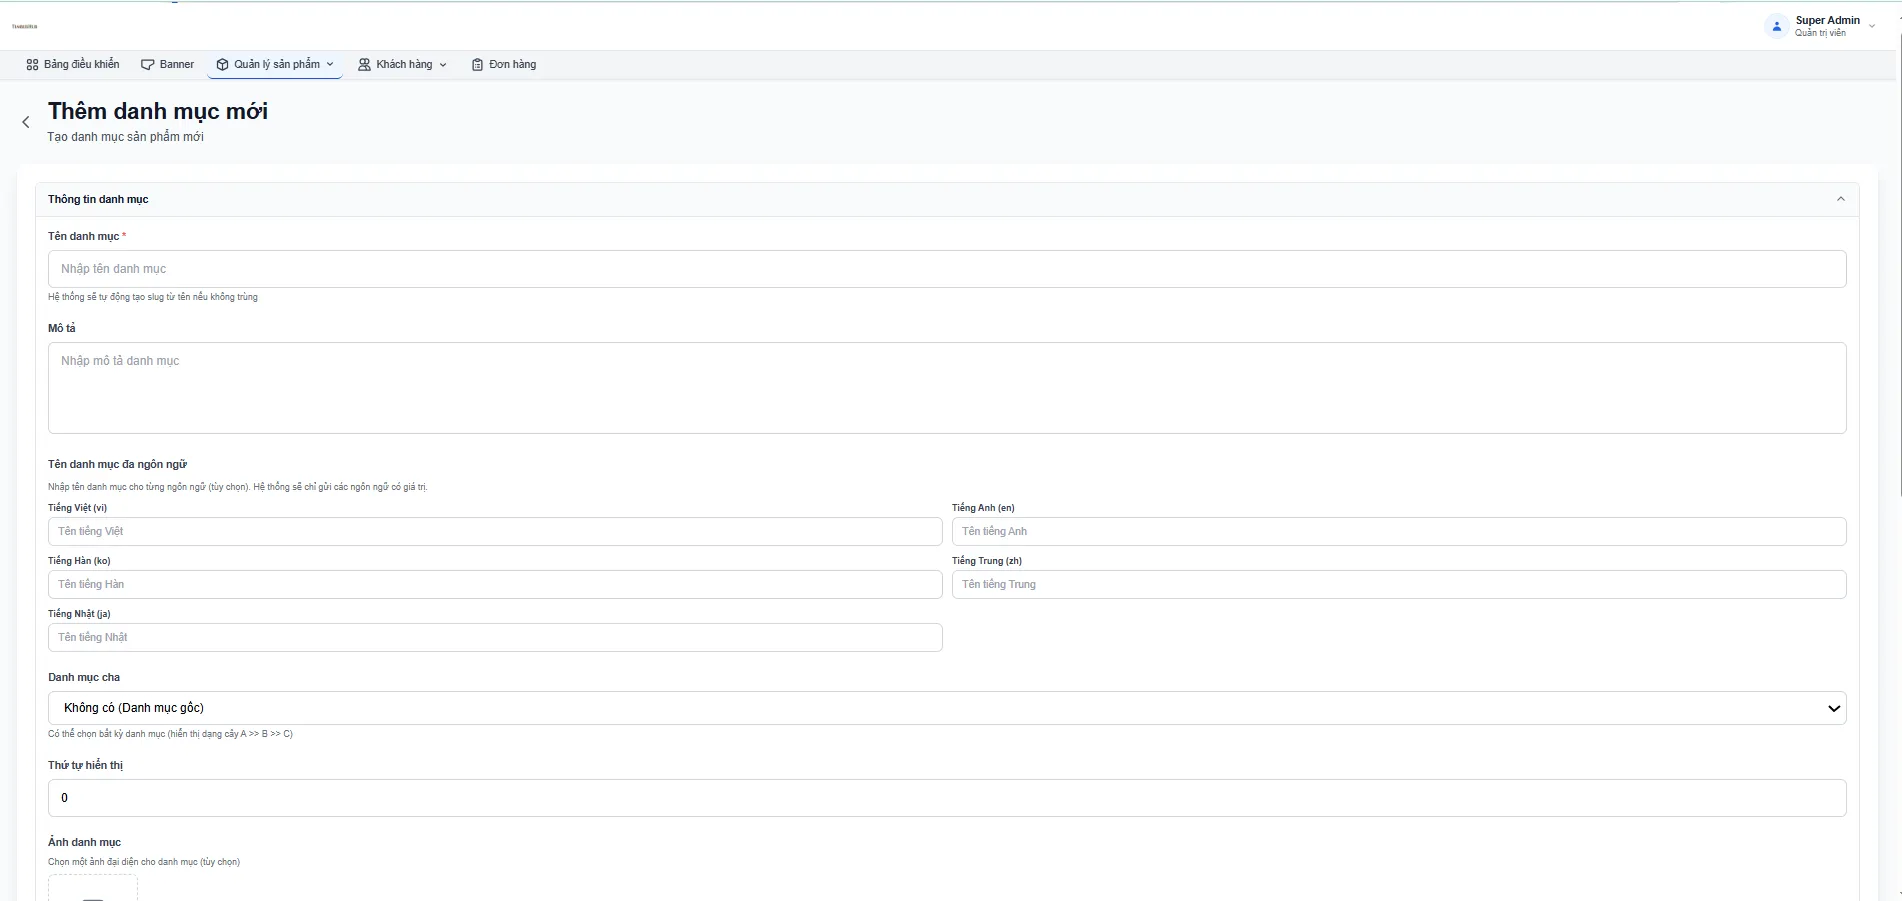The image size is (1902, 901).
Task: Open Super Admin account menu chevron
Action: [x=1872, y=26]
